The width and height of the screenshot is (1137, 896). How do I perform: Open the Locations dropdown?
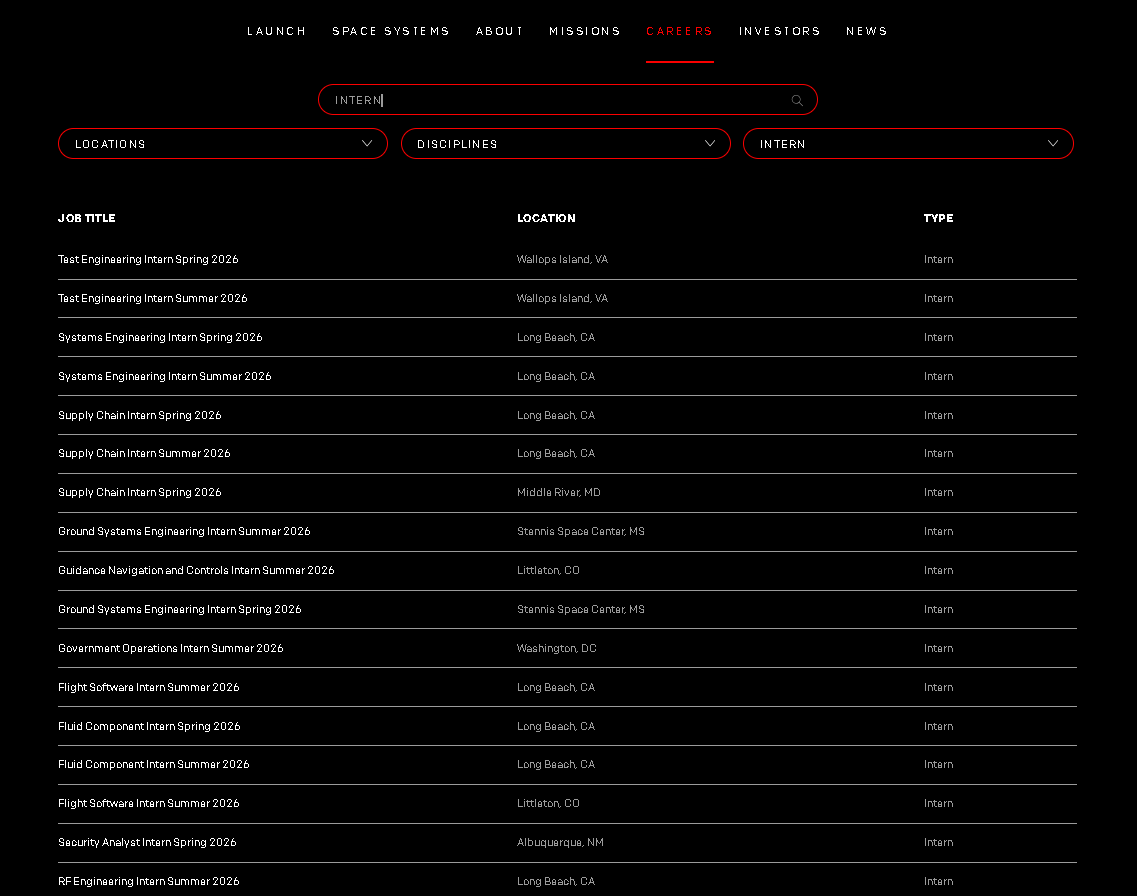tap(223, 144)
